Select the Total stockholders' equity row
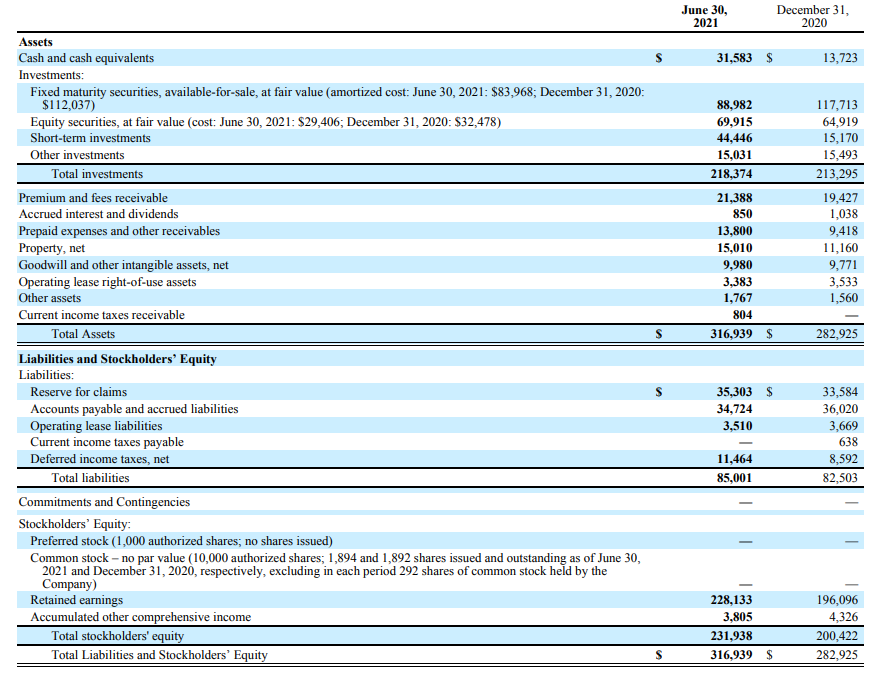 (x=122, y=636)
